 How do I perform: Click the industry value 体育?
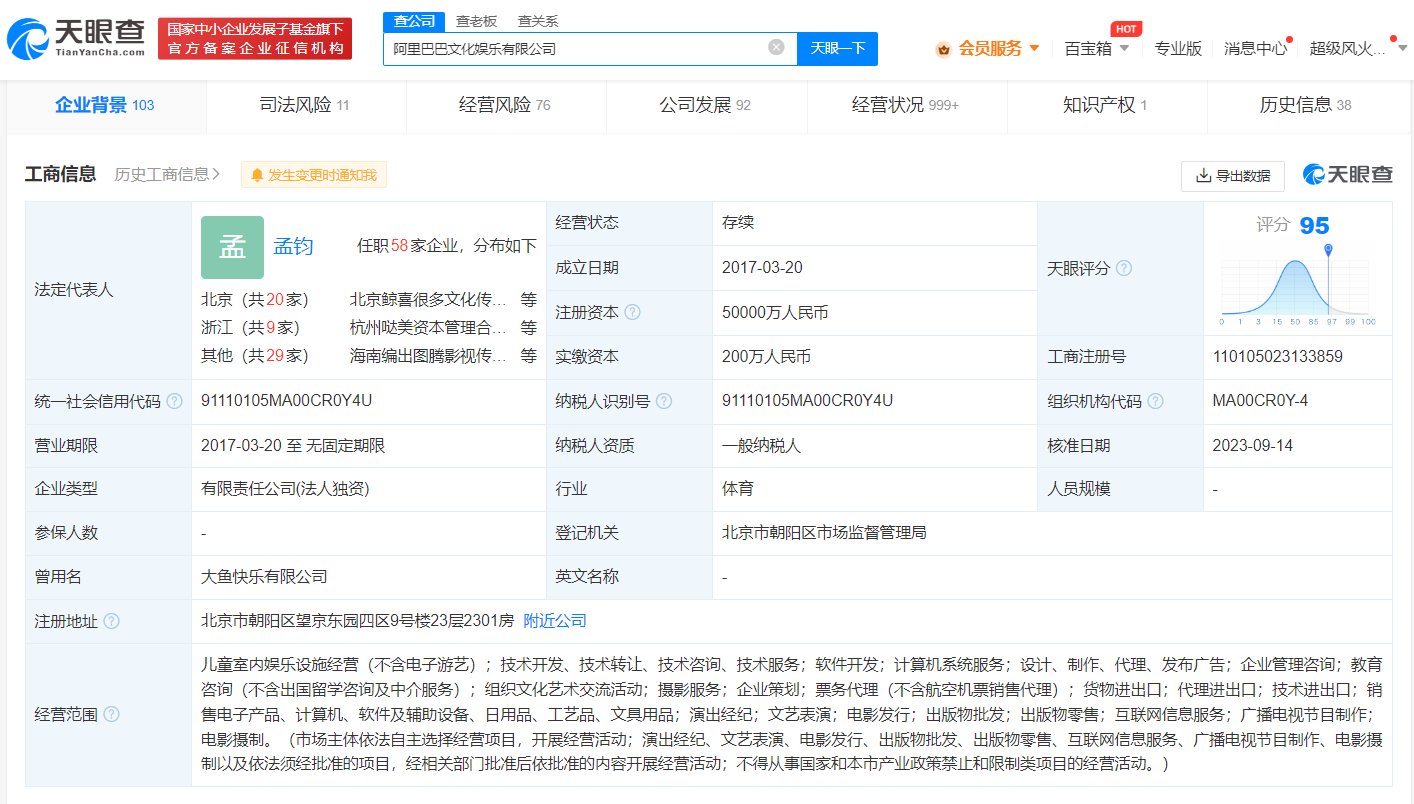click(x=738, y=489)
